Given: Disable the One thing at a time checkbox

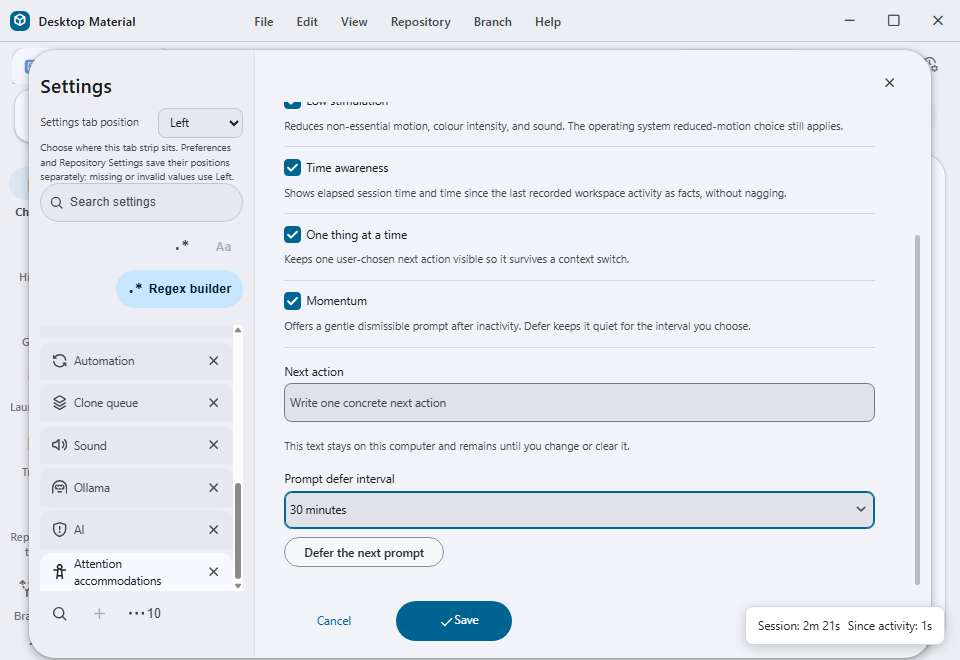Looking at the screenshot, I should click(x=293, y=234).
